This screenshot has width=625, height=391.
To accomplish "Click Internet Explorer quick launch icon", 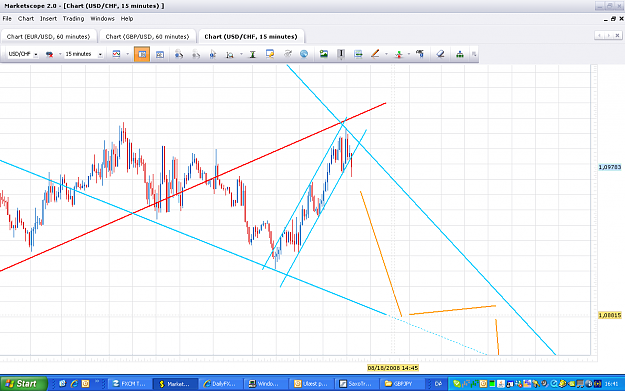I will (x=74, y=383).
